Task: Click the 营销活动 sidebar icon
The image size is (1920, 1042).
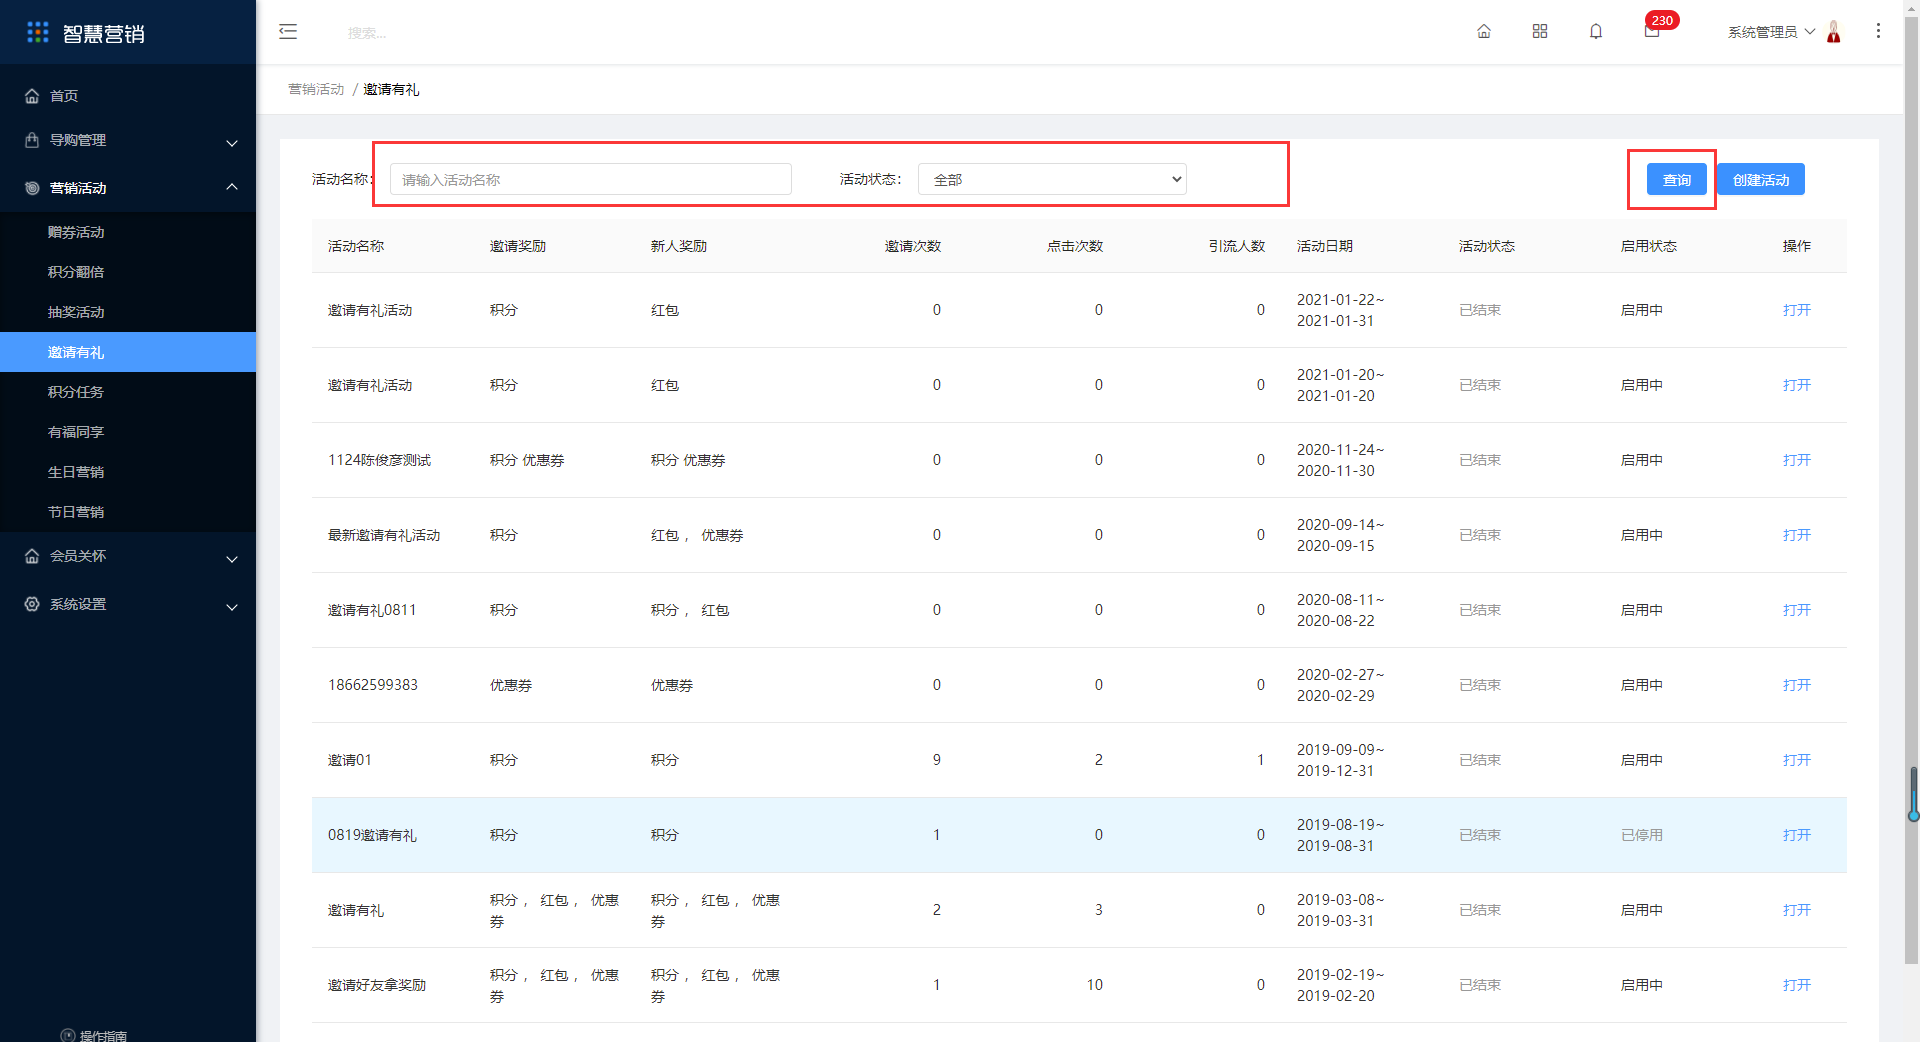Action: (32, 188)
